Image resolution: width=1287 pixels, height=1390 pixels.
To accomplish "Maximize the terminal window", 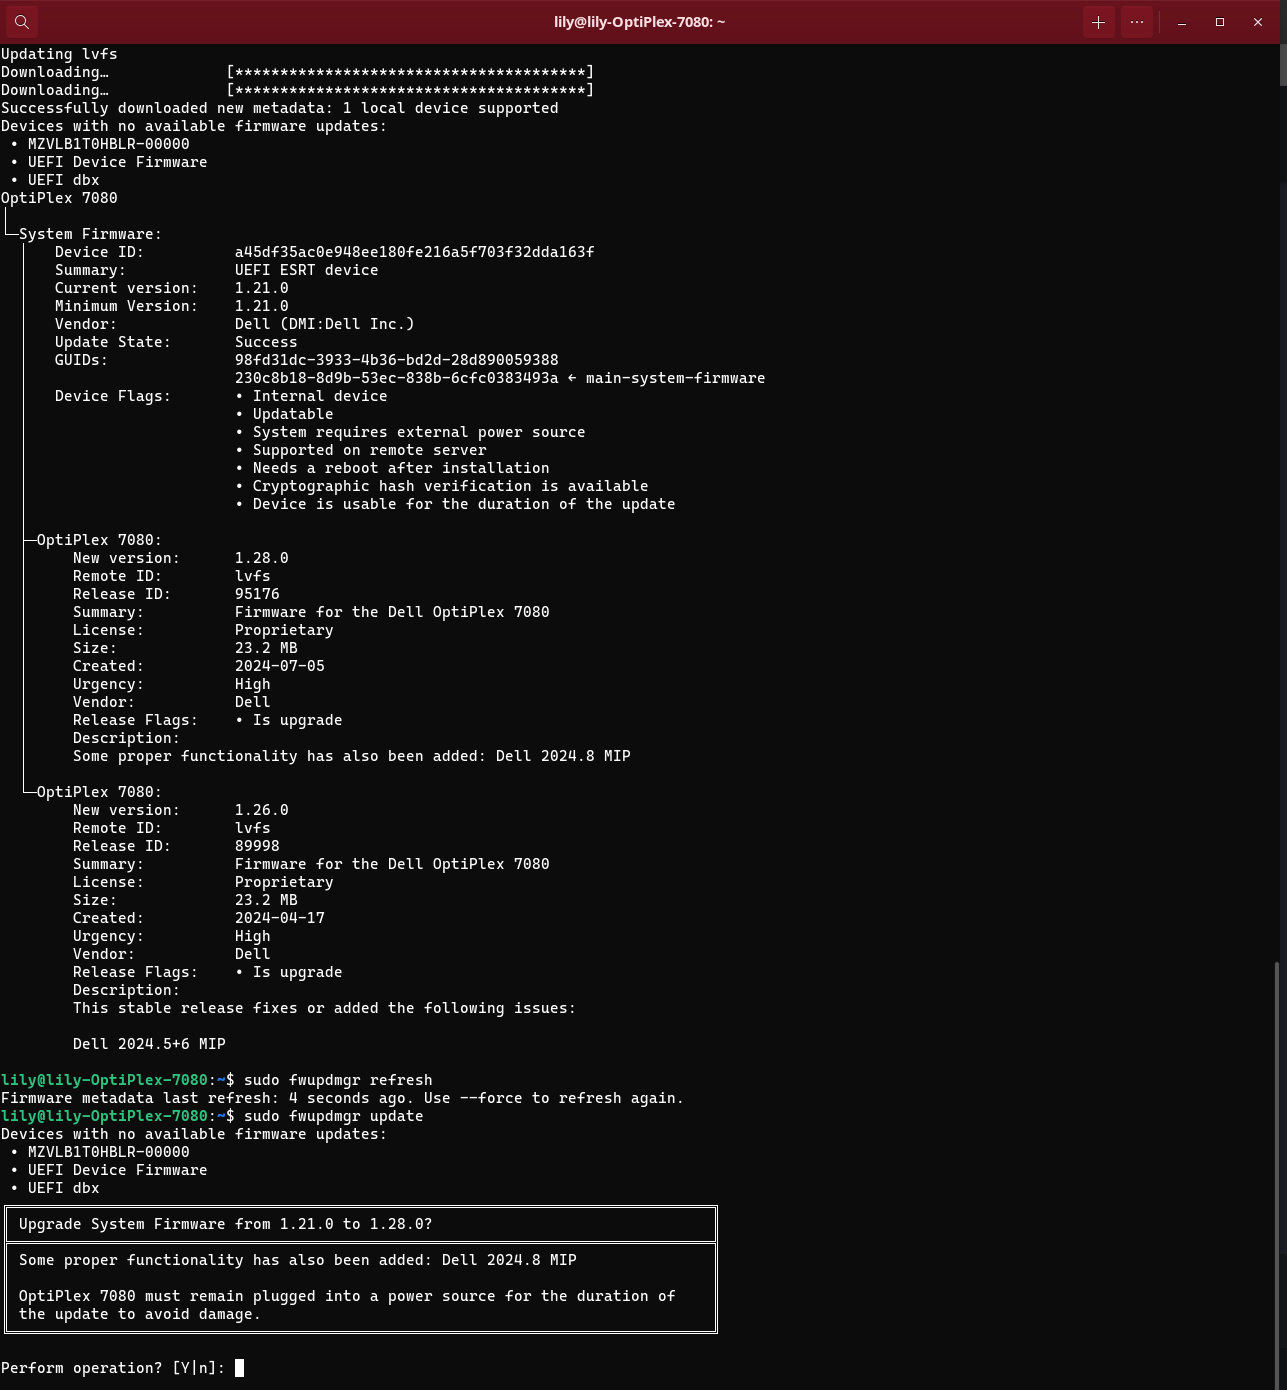I will [1220, 22].
